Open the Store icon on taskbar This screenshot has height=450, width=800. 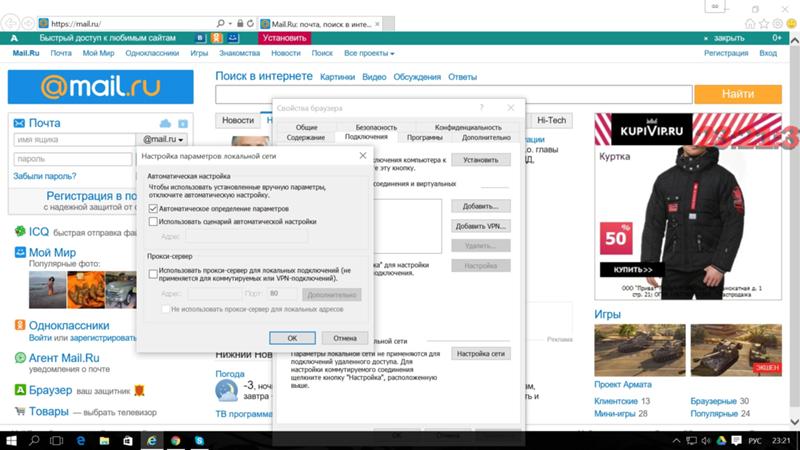click(x=128, y=440)
